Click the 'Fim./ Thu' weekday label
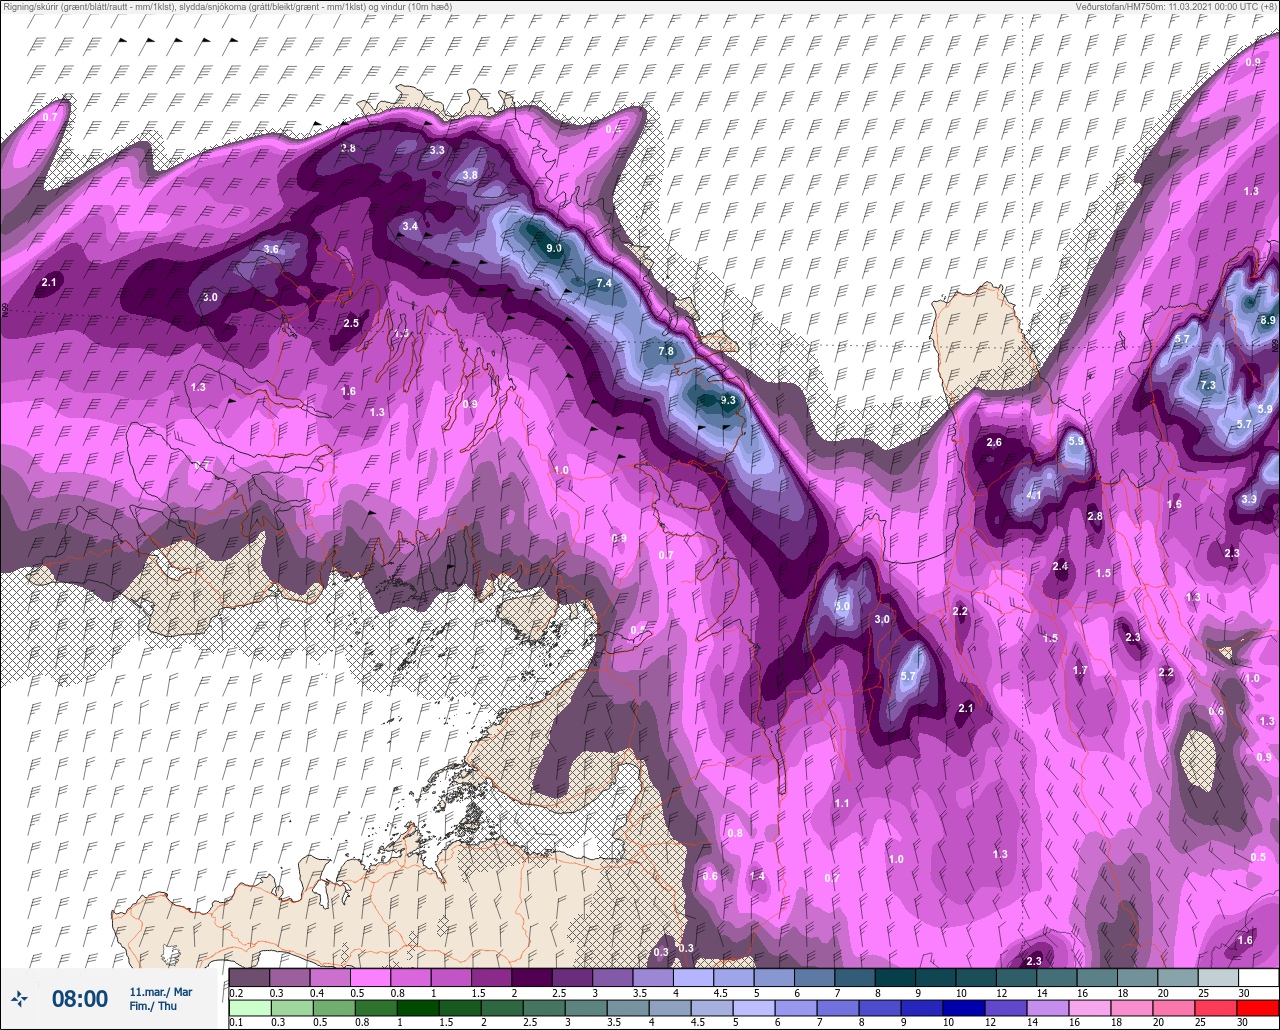Viewport: 1280px width, 1030px height. point(152,1006)
